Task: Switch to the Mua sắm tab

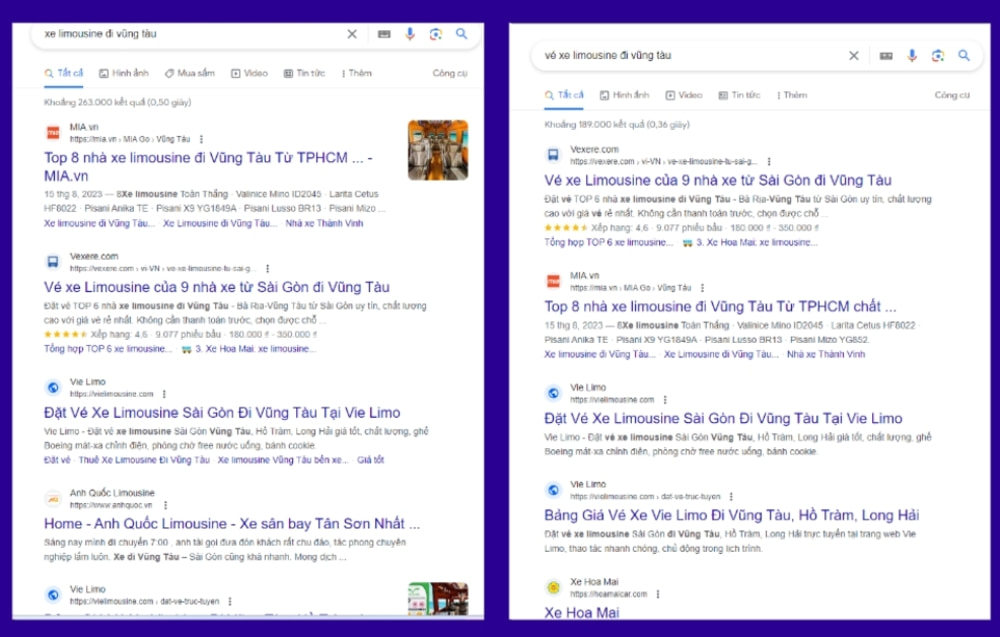Action: pyautogui.click(x=189, y=73)
